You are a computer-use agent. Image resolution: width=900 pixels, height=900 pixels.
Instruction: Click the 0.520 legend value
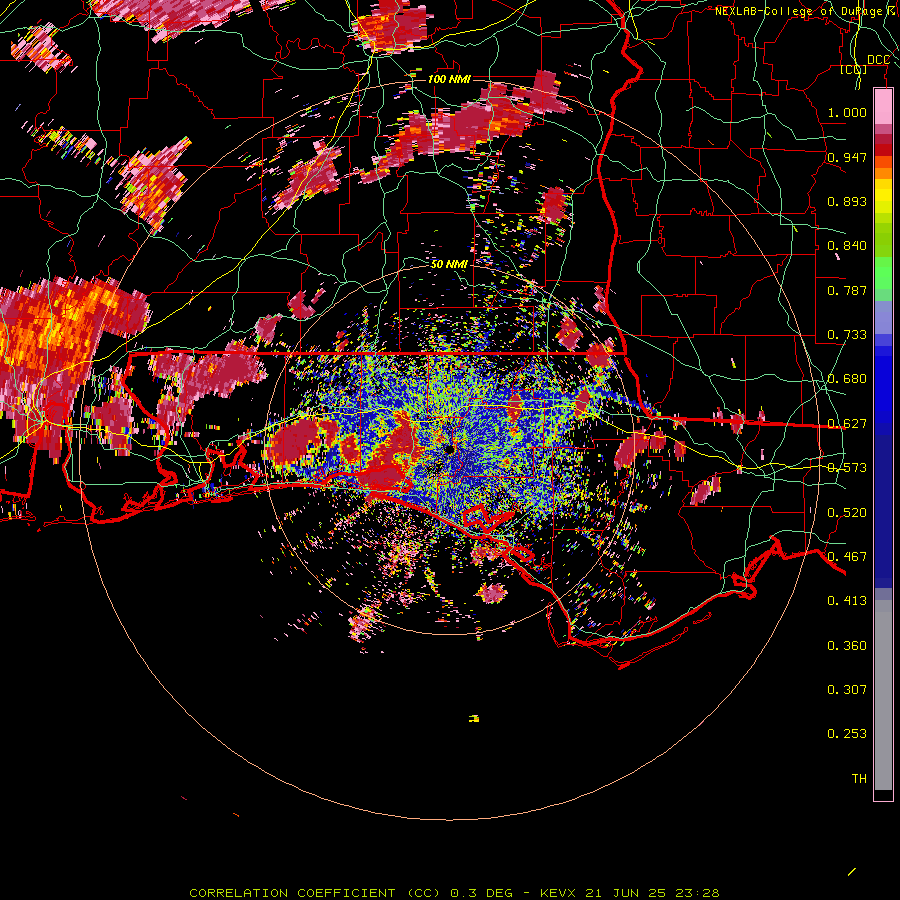847,512
